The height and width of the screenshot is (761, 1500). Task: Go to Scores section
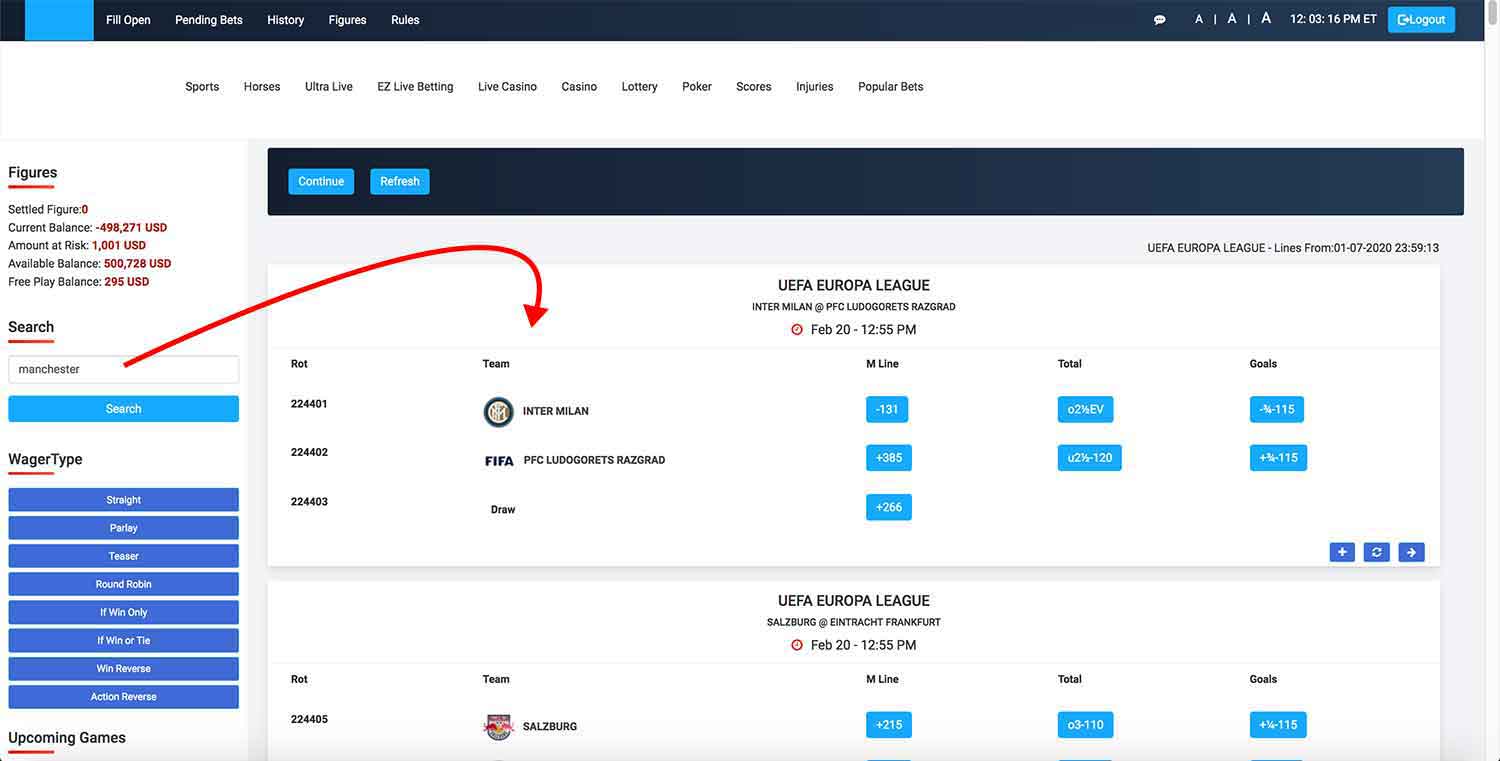tap(754, 87)
